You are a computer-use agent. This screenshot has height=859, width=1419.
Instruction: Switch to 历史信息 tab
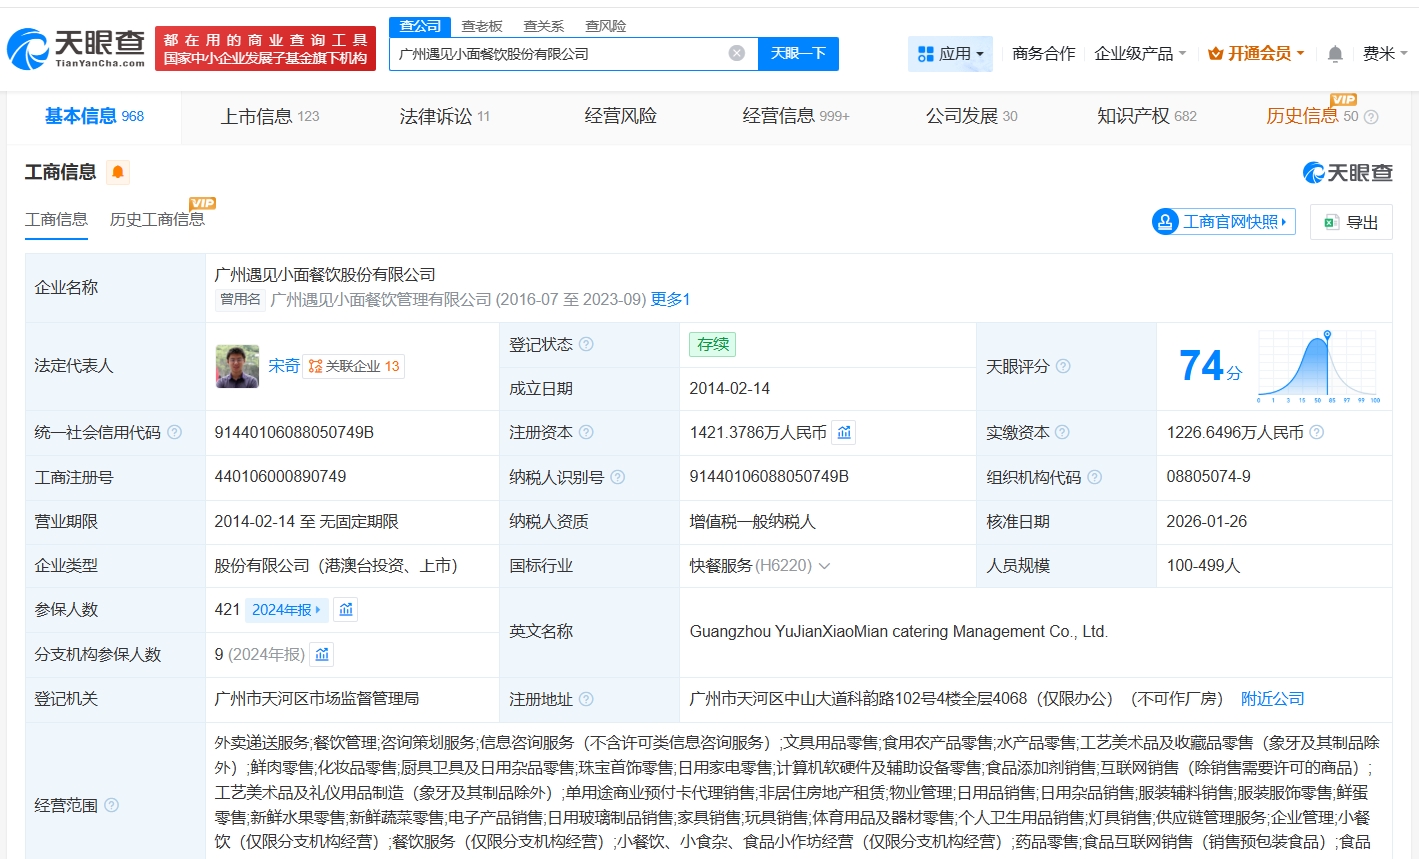point(1302,116)
